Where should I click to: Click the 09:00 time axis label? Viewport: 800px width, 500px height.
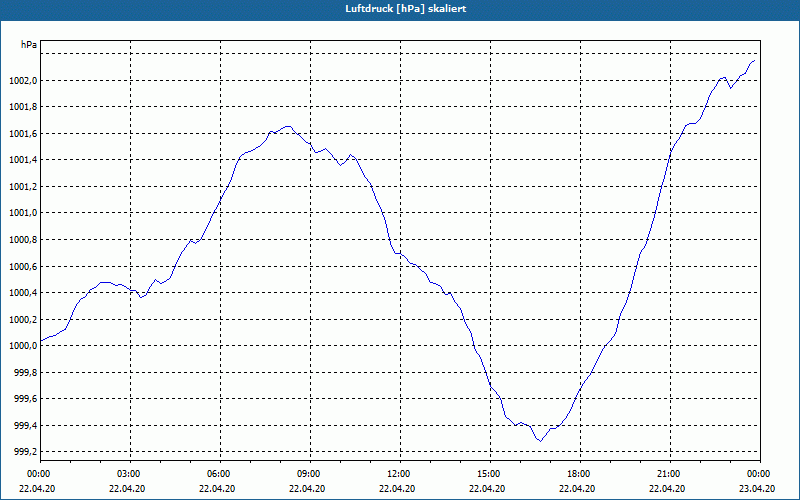point(310,474)
